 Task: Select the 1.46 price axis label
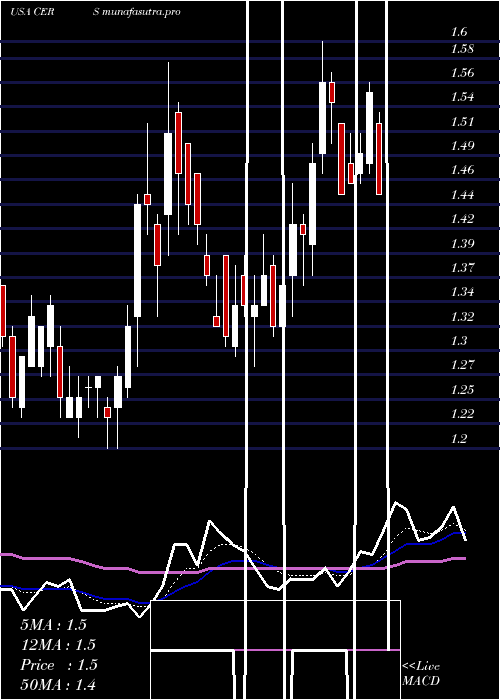coord(463,170)
